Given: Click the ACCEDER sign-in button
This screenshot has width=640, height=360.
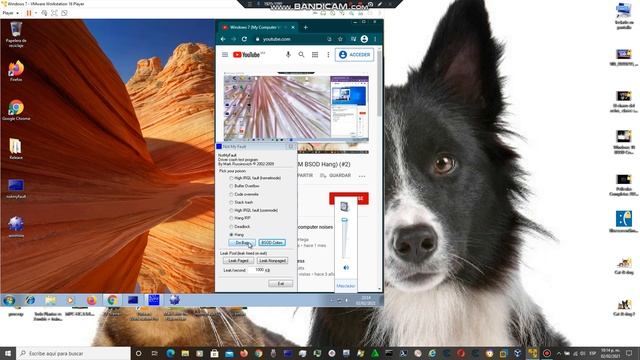Looking at the screenshot, I should click(x=354, y=55).
